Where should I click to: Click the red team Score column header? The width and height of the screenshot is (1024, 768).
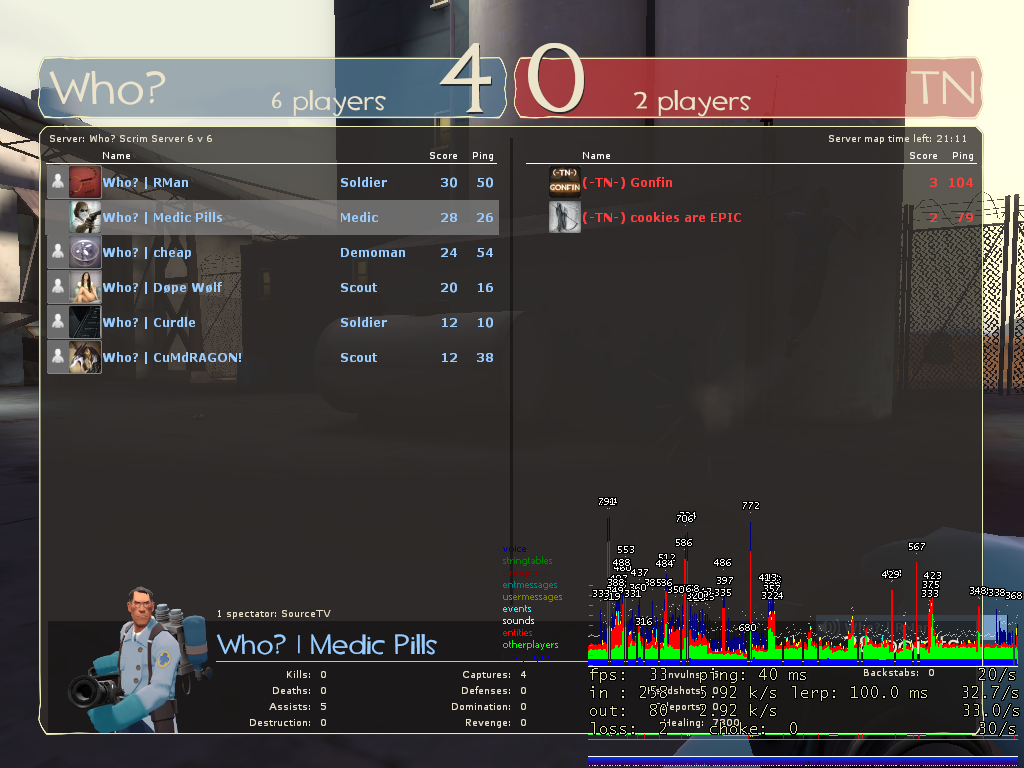(x=923, y=155)
